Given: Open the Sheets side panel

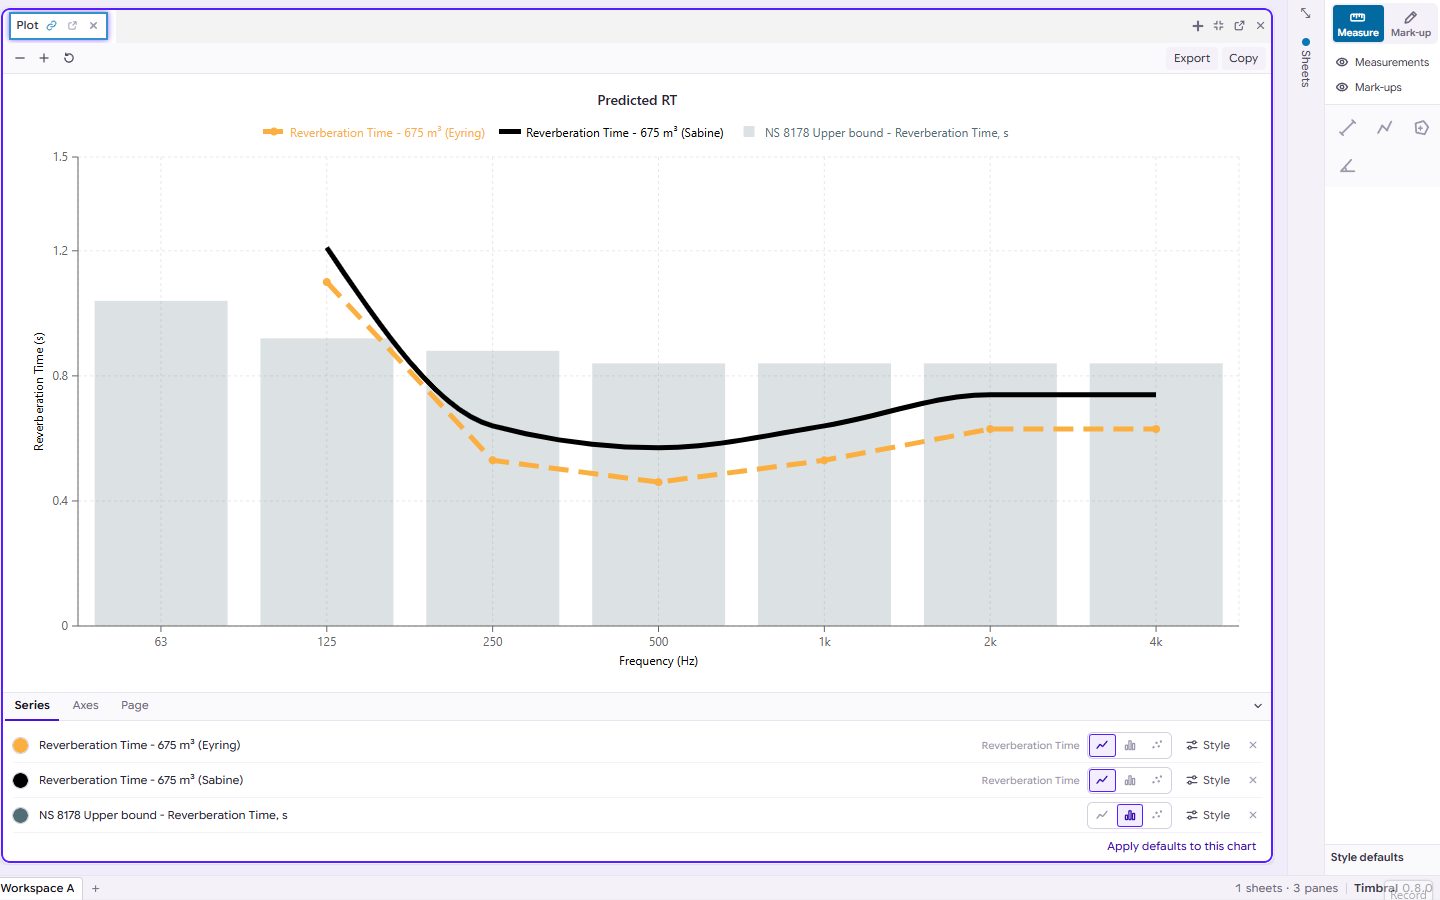Looking at the screenshot, I should point(1306,63).
